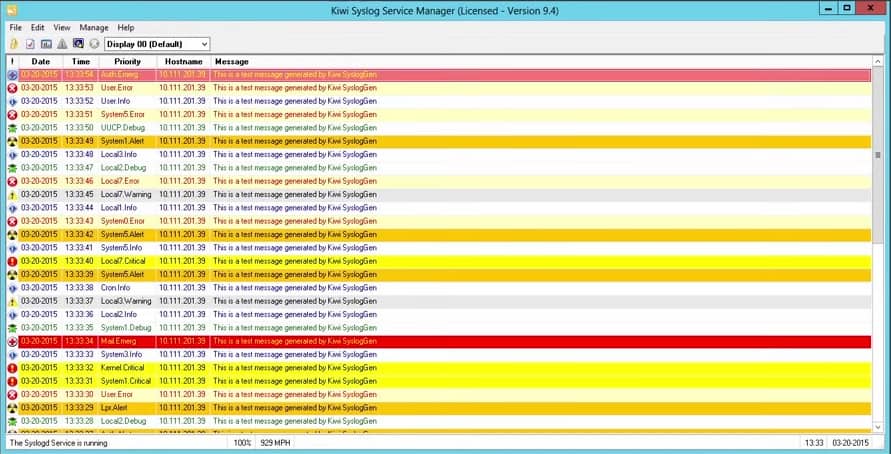The width and height of the screenshot is (891, 454).
Task: Click the scroll up arrow of the log list
Action: [878, 61]
